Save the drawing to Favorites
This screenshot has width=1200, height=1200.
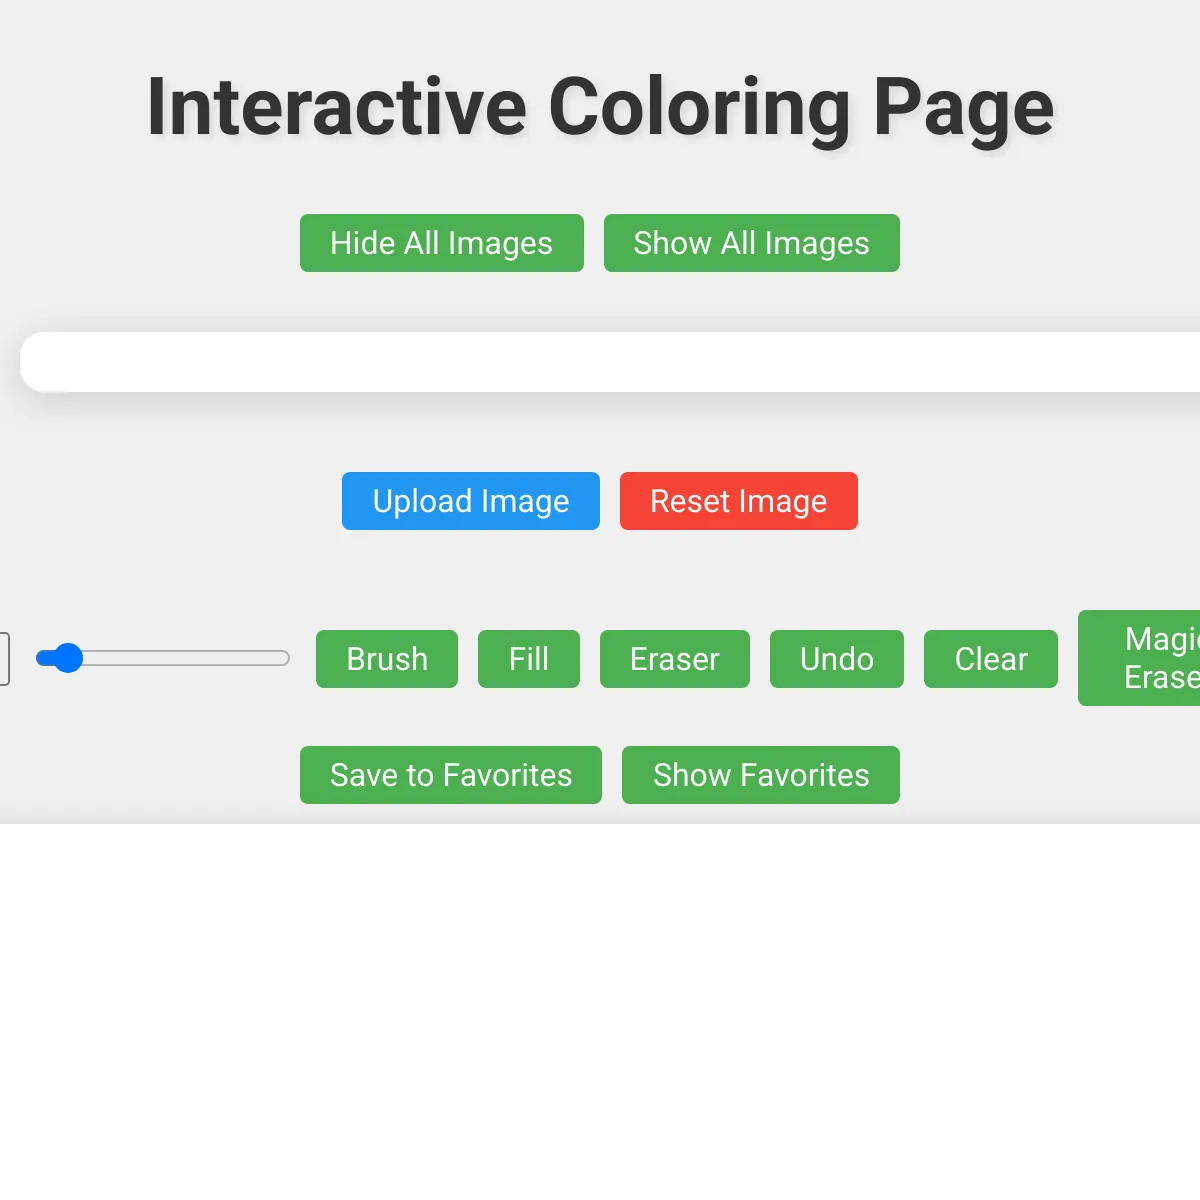point(450,775)
